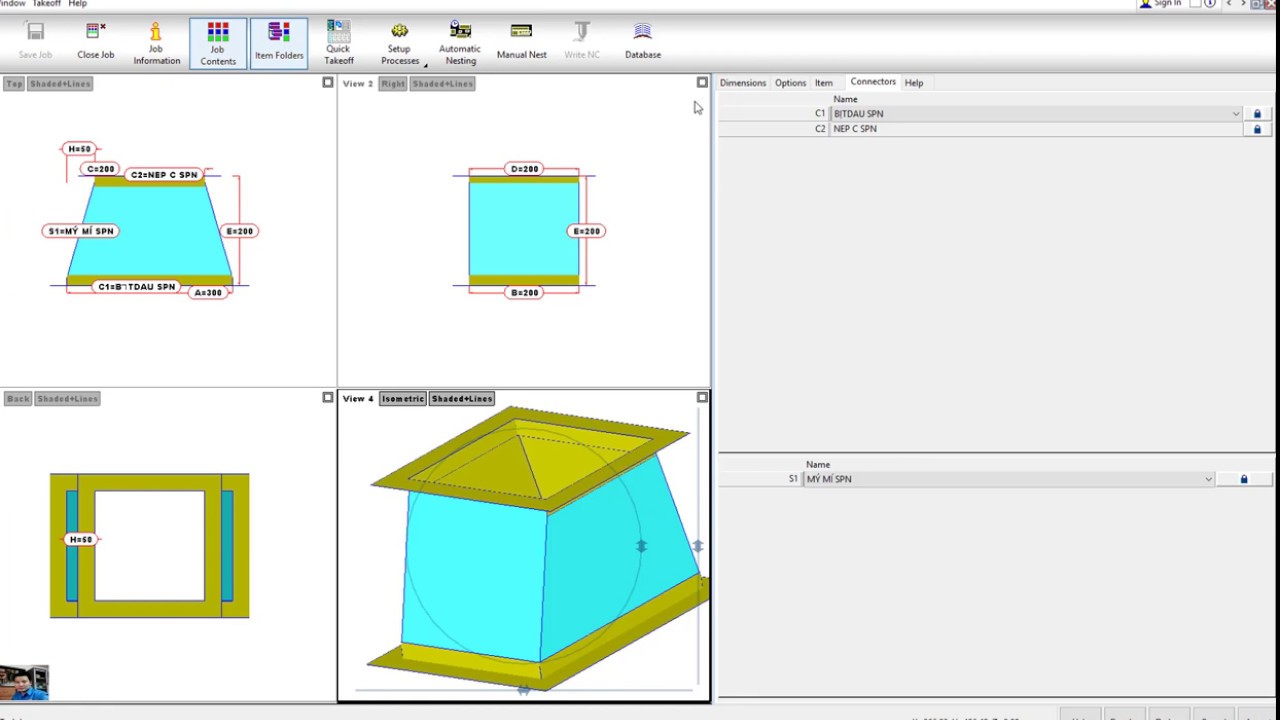Show Item Folders
Screen dimensions: 1280x720
pos(279,43)
